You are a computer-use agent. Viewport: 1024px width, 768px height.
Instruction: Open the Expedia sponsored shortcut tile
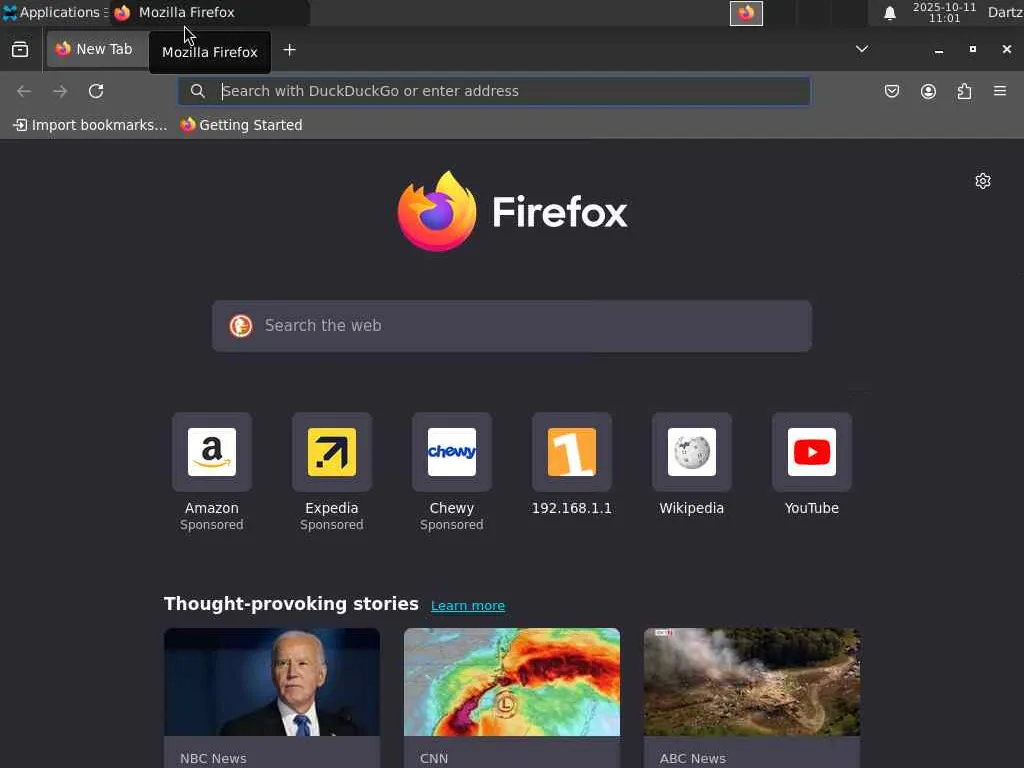(x=332, y=452)
